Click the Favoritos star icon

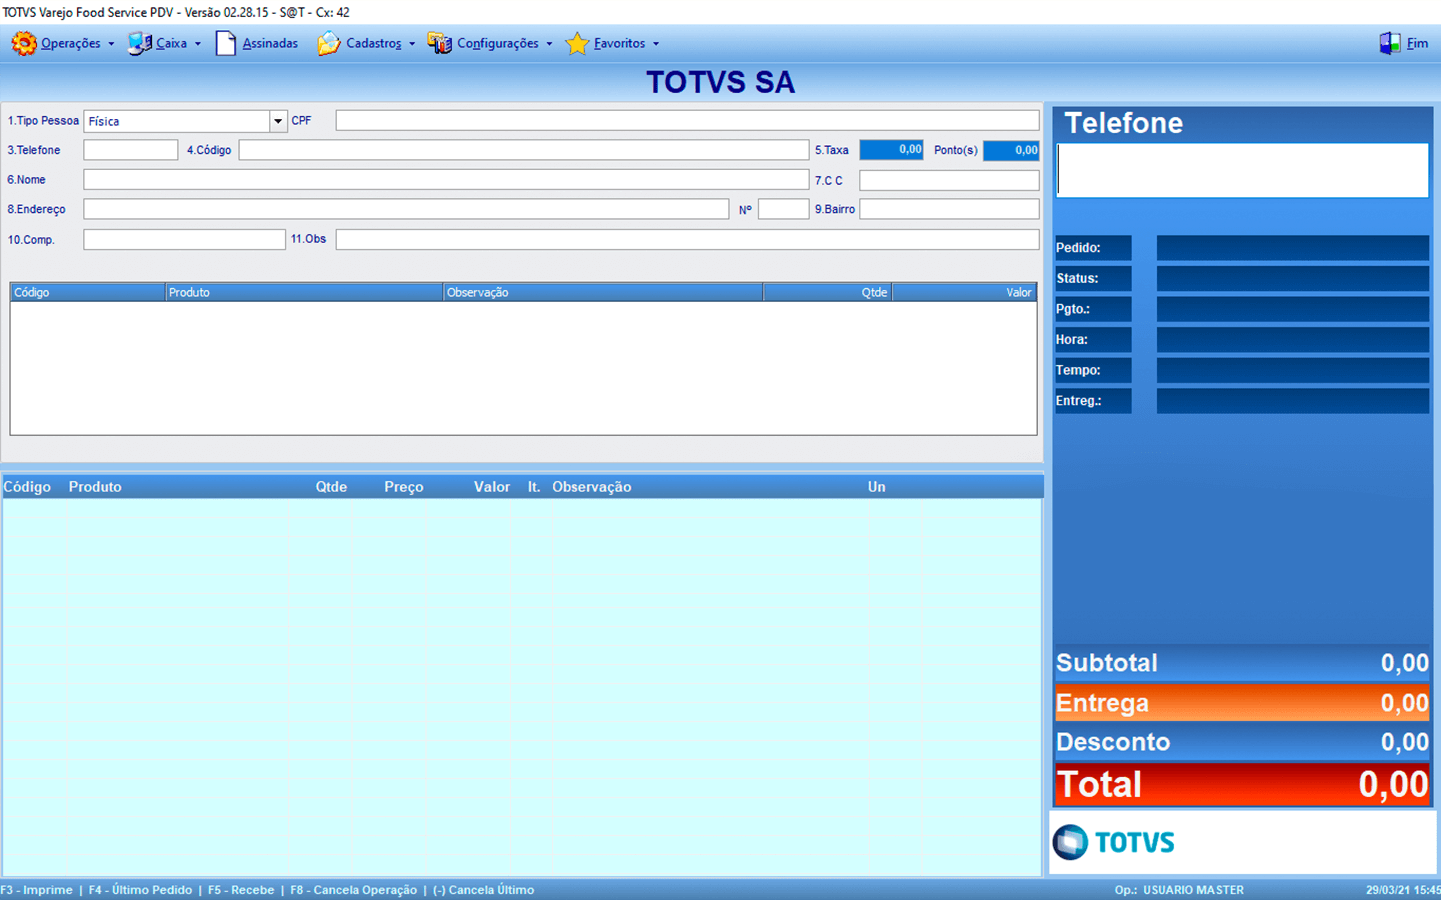577,44
